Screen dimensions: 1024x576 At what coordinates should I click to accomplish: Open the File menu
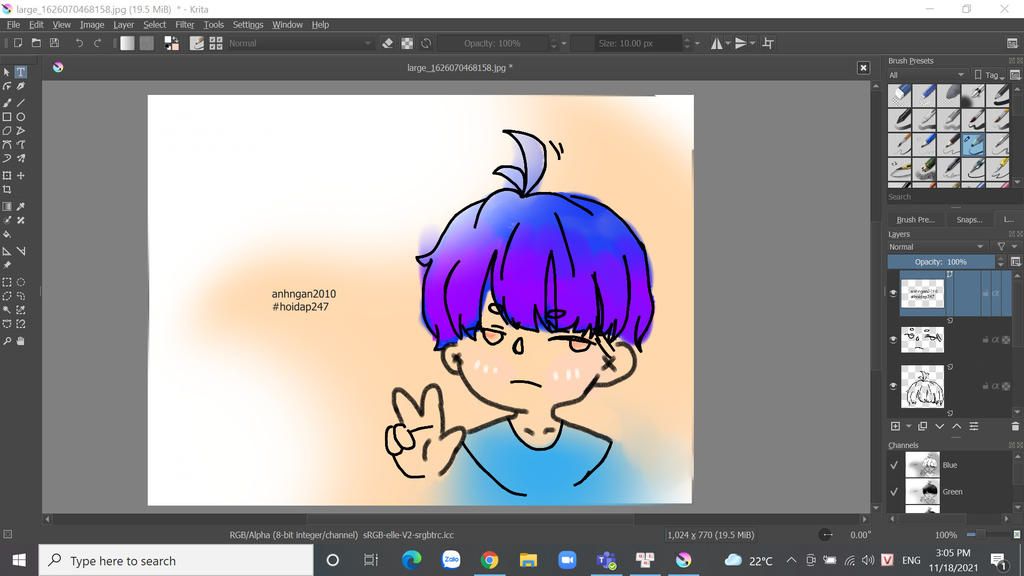pyautogui.click(x=13, y=25)
